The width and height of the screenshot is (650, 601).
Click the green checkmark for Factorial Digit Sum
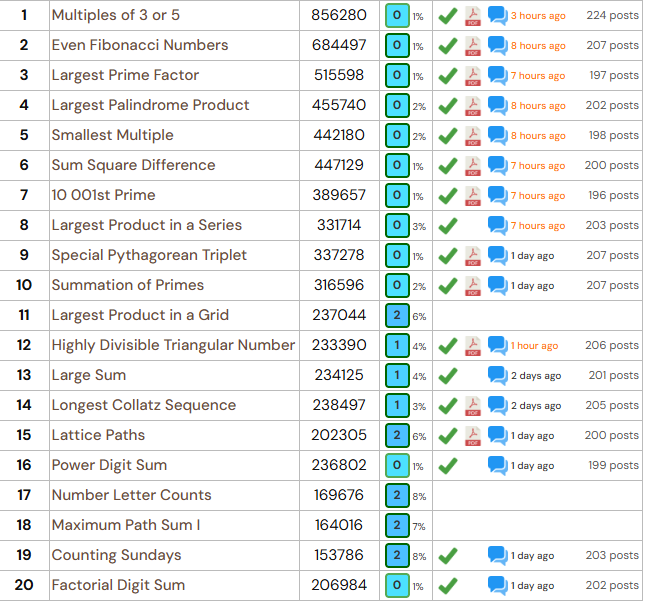tap(448, 586)
